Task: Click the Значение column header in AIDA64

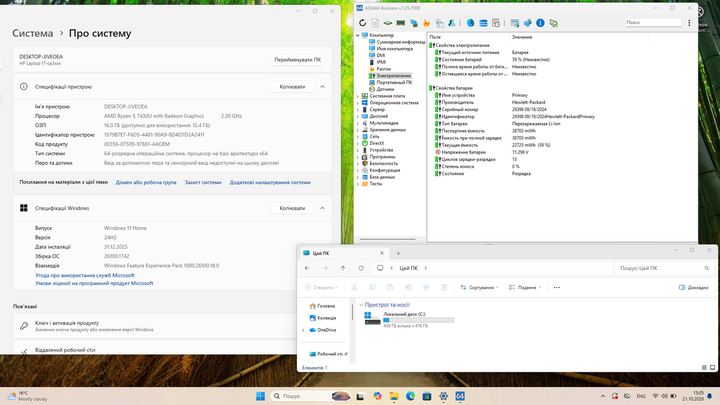Action: tap(522, 37)
